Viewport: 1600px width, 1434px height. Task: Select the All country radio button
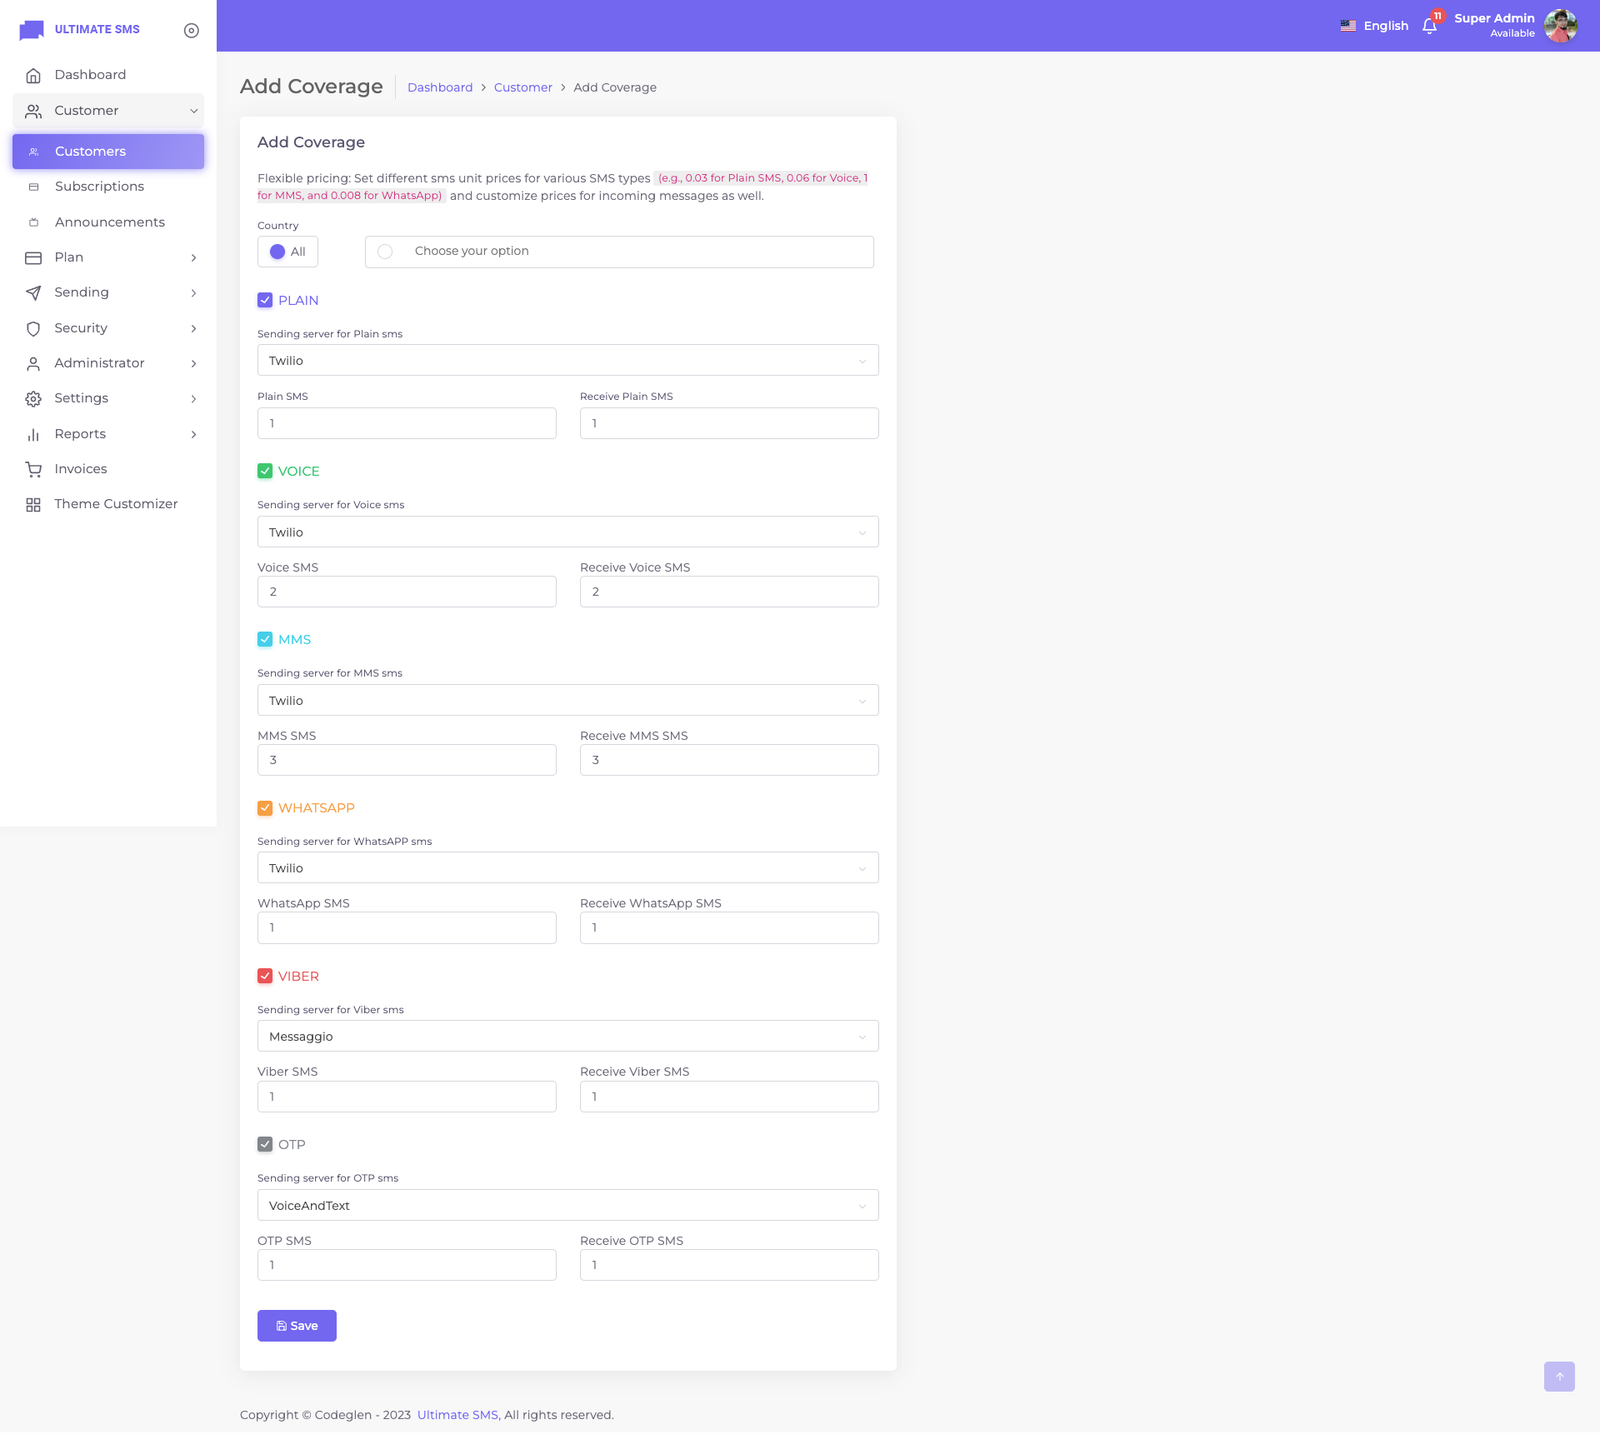coord(278,252)
